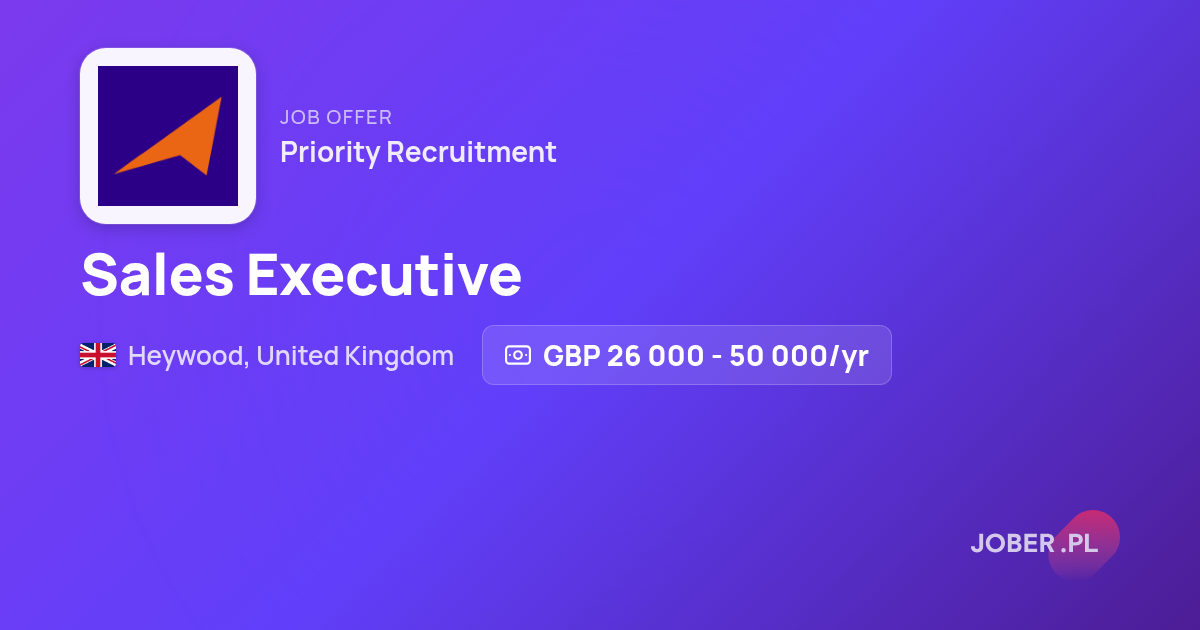Image resolution: width=1200 pixels, height=630 pixels.
Task: Click the Heywood location text
Action: pos(185,356)
